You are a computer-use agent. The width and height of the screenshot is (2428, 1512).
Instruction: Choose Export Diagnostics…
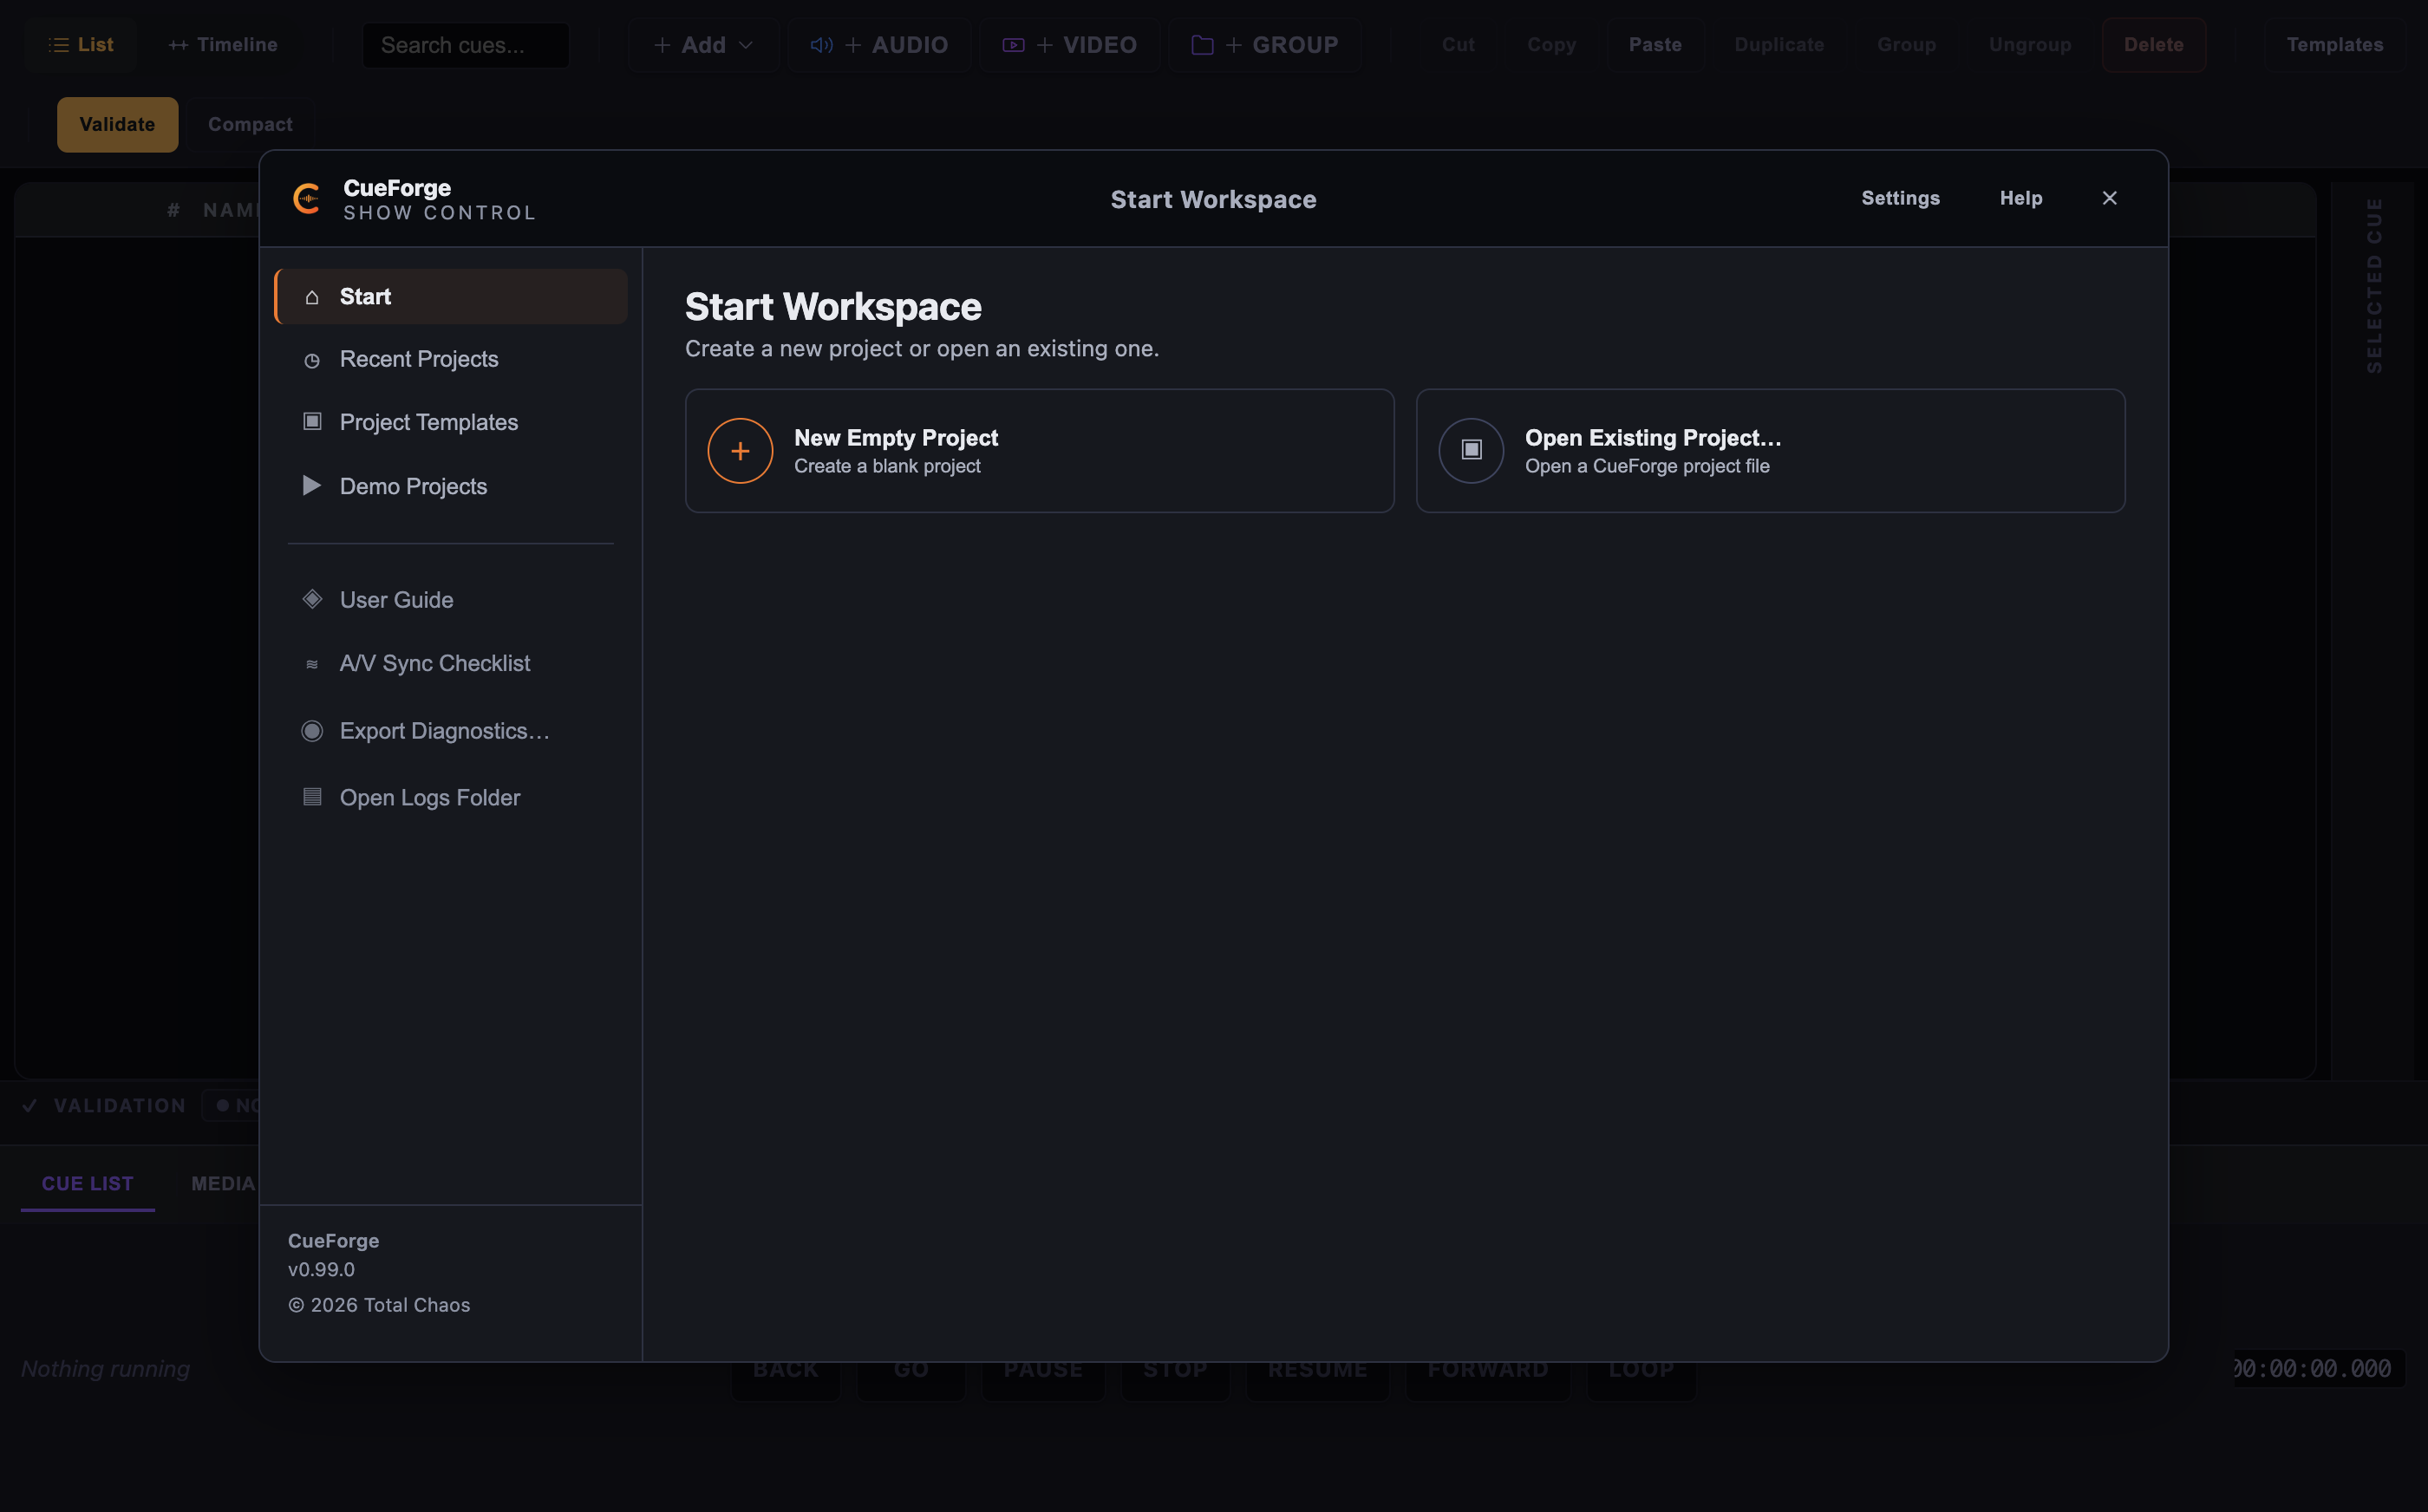tap(451, 731)
